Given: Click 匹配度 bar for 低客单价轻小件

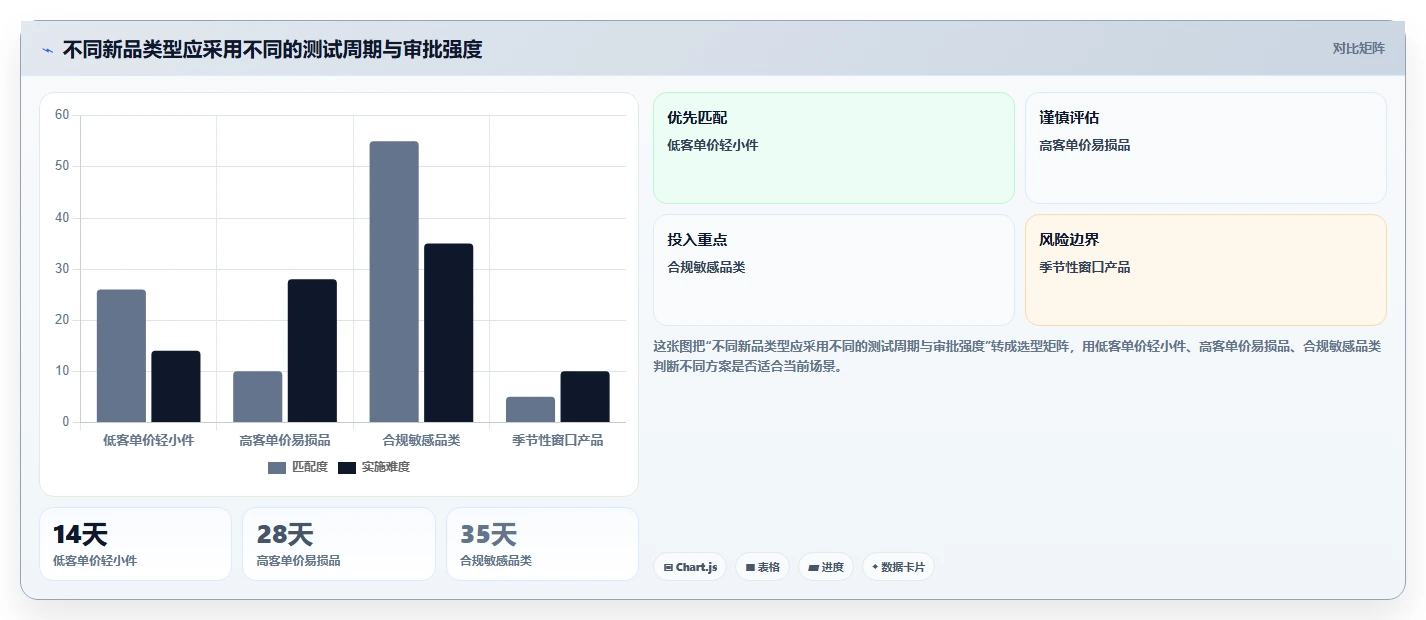Looking at the screenshot, I should [x=121, y=356].
